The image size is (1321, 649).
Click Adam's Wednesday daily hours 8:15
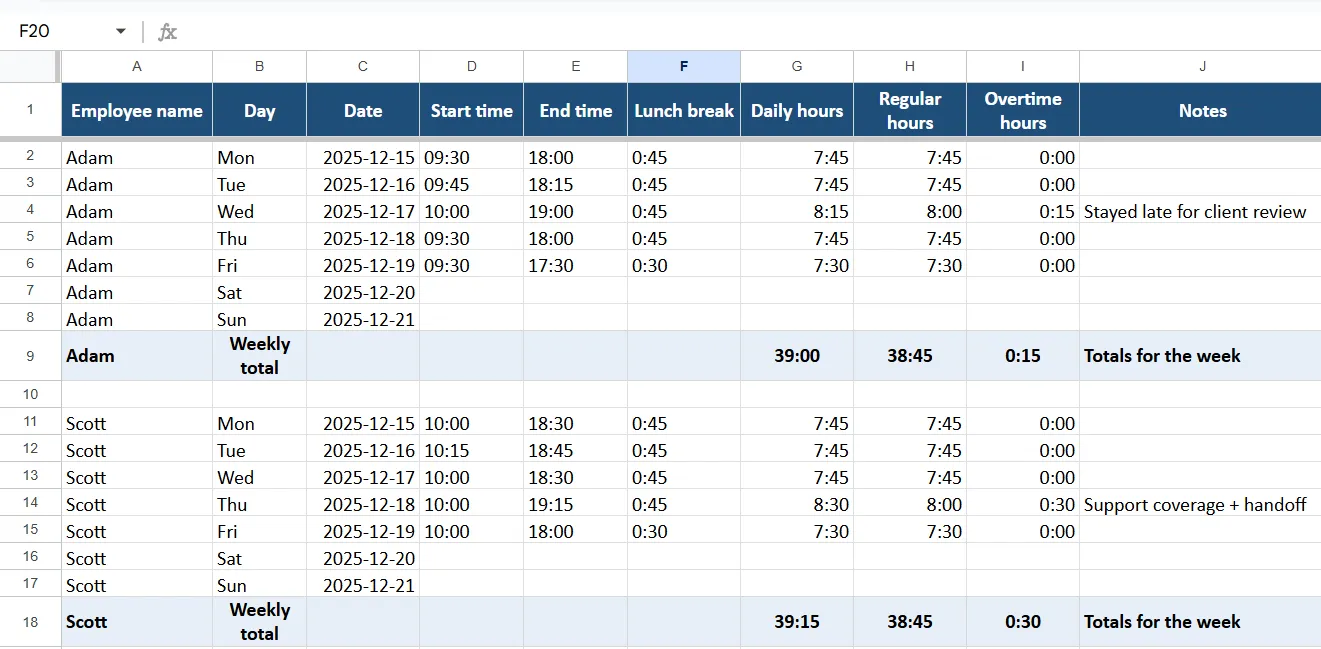(x=797, y=211)
